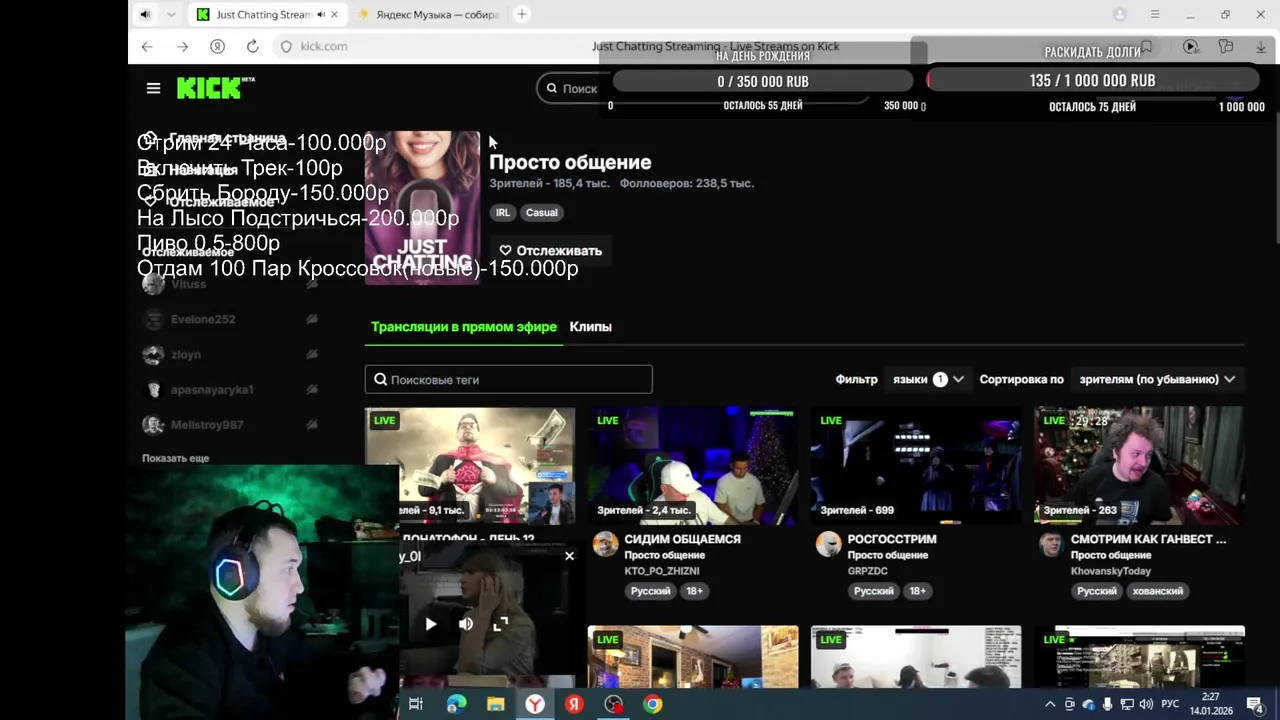Open the browser profile avatar
This screenshot has height=720, width=1280.
pyautogui.click(x=1120, y=14)
